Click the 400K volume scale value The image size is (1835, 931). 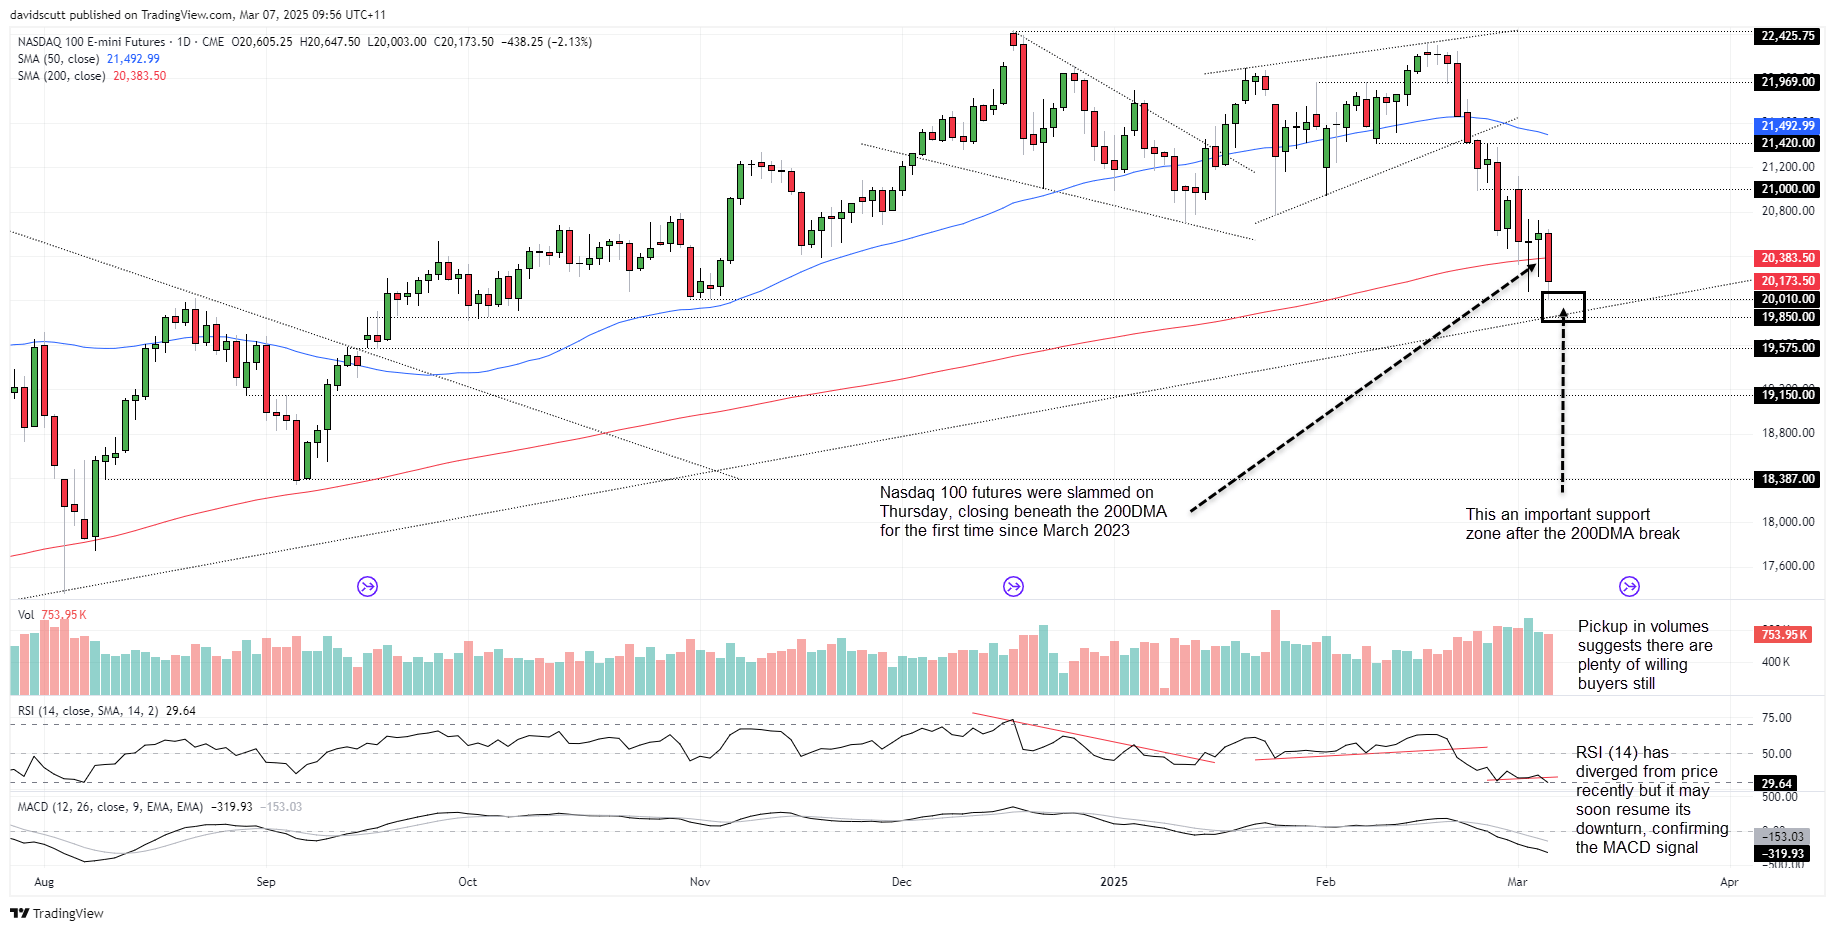[x=1776, y=662]
